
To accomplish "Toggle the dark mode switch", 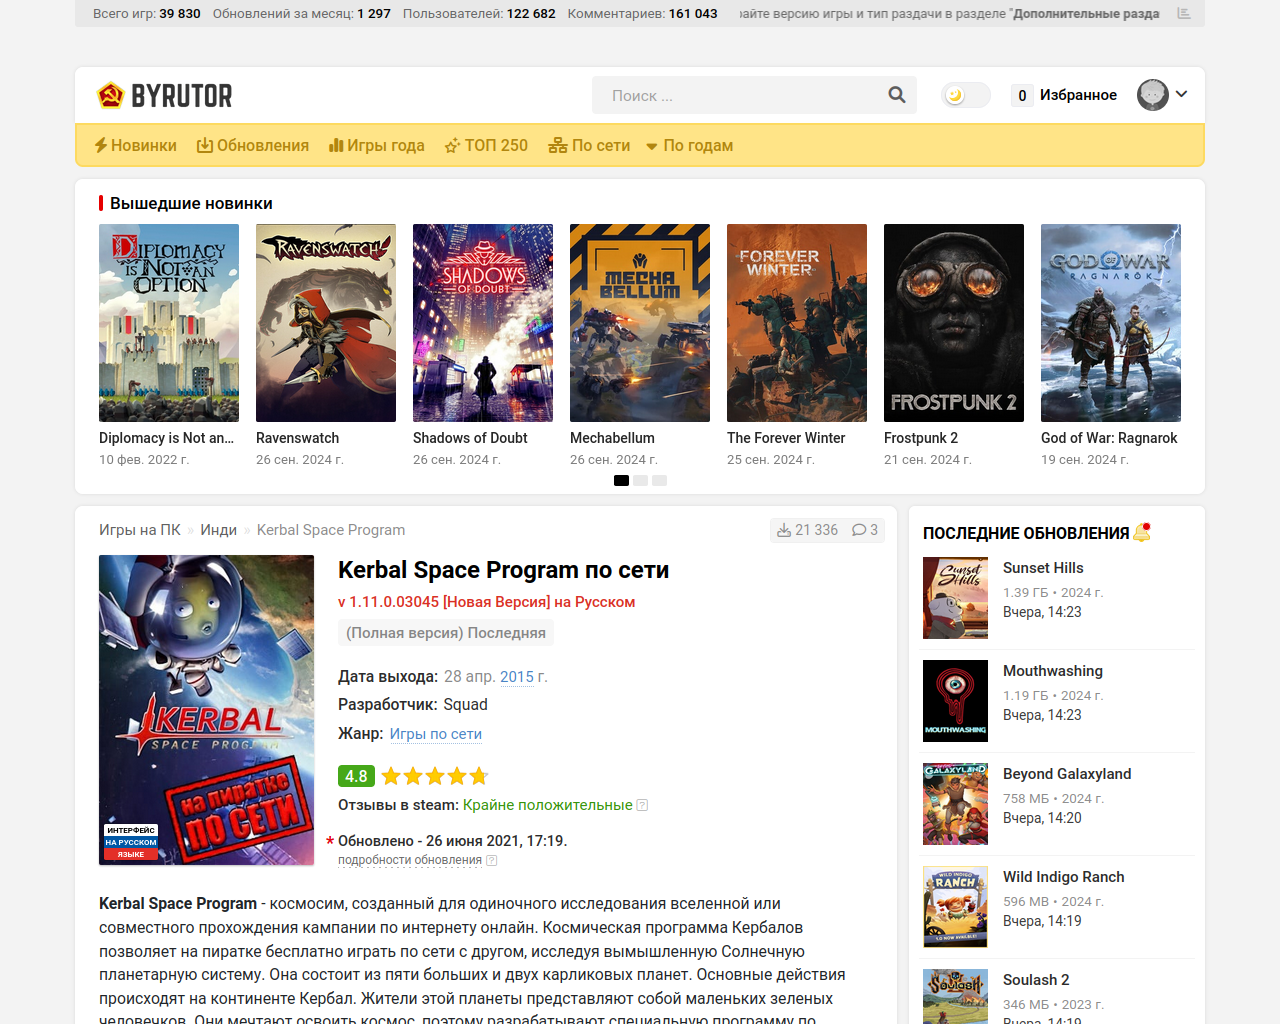I will [966, 95].
